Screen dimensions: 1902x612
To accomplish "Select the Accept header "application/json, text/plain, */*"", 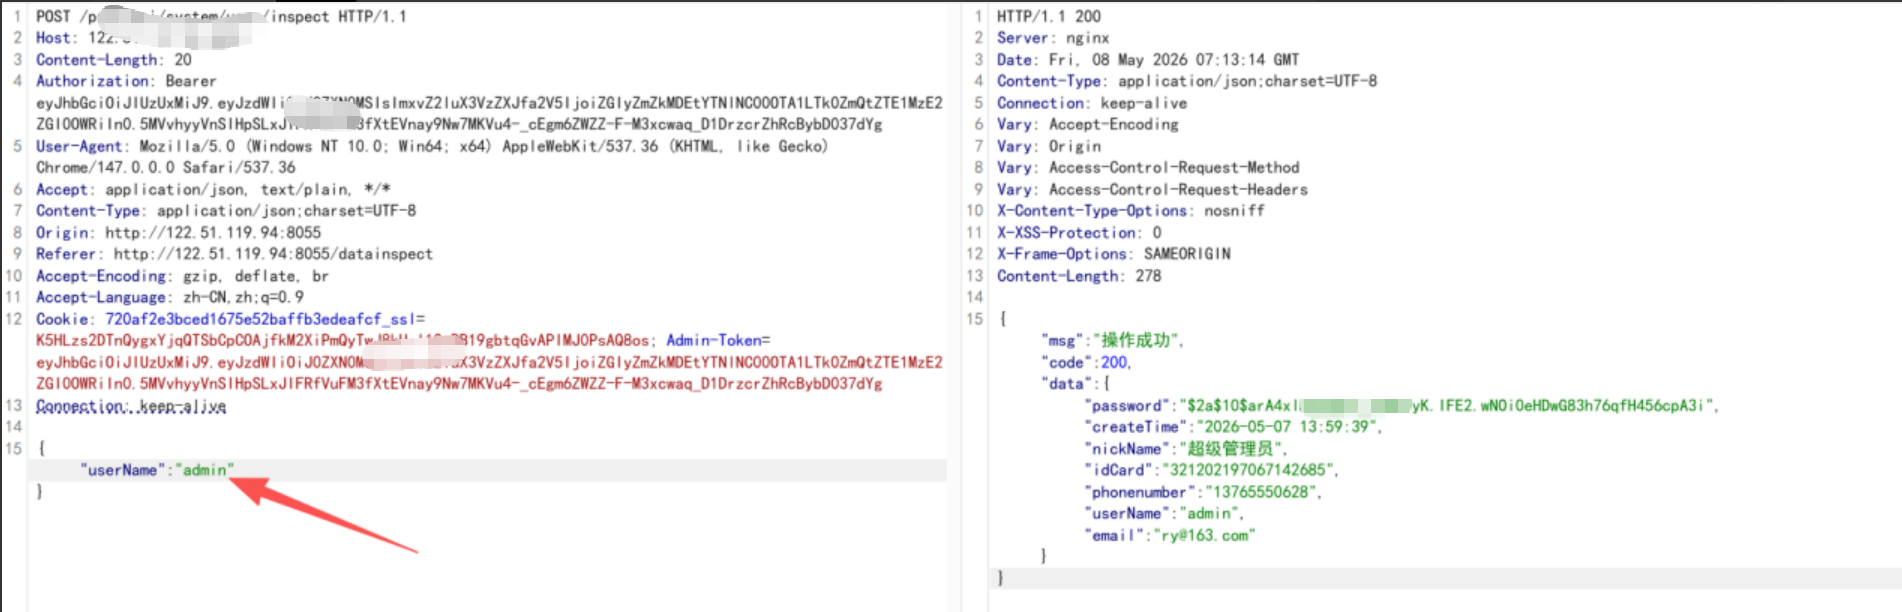I will pos(213,190).
